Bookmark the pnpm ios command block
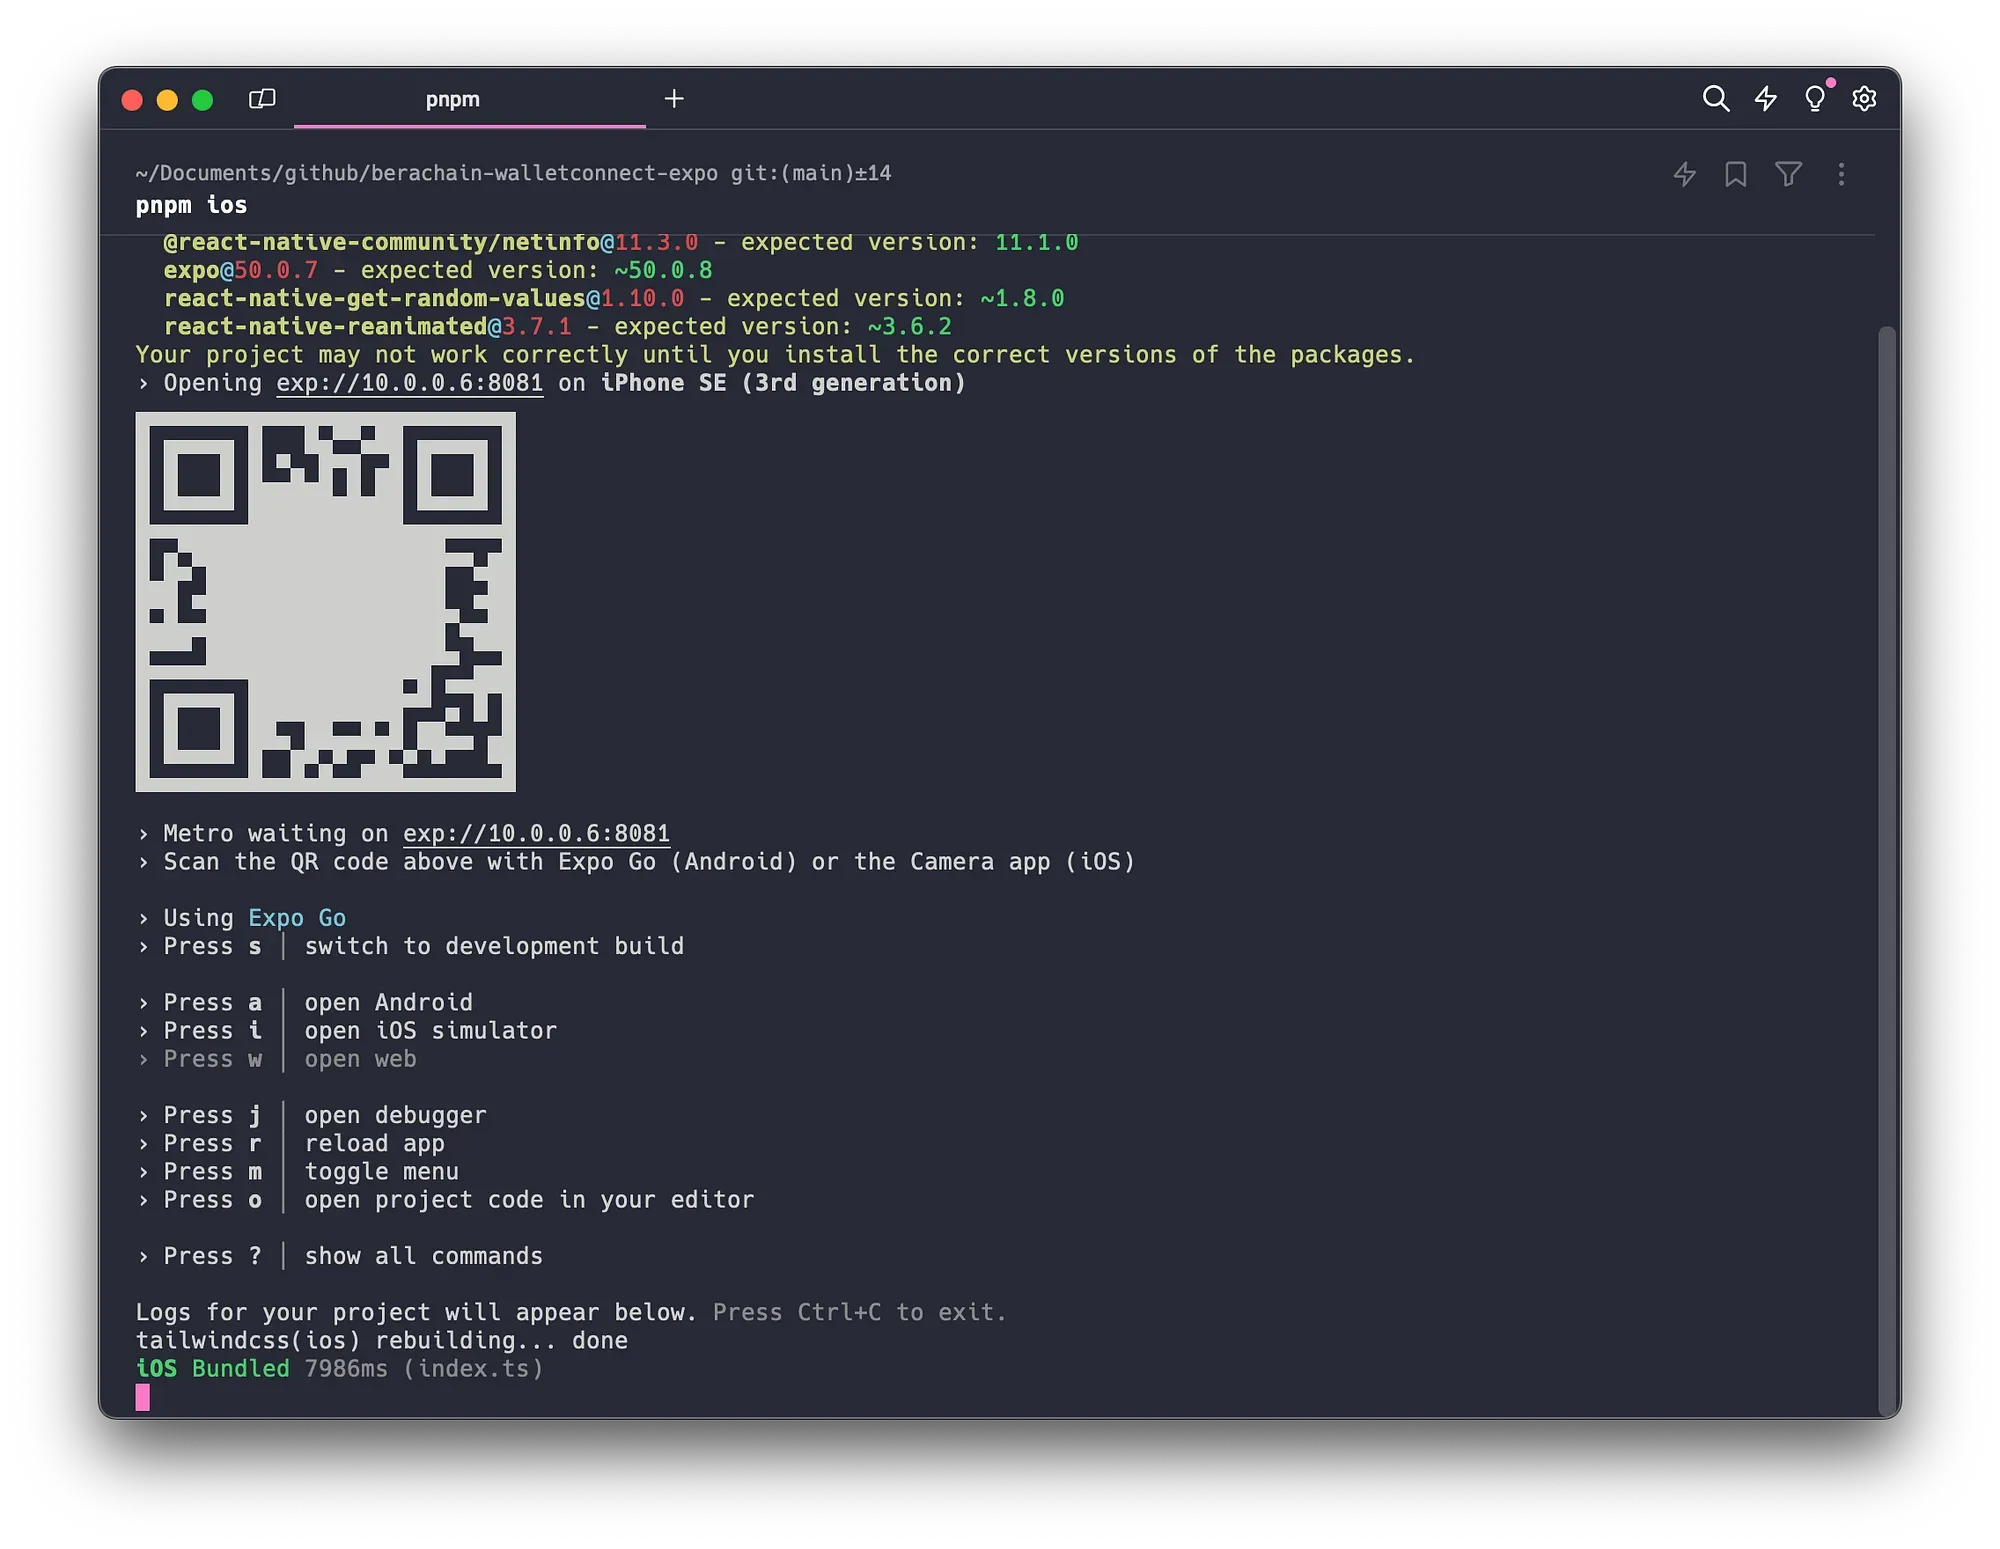Image resolution: width=2000 pixels, height=1549 pixels. (1736, 174)
